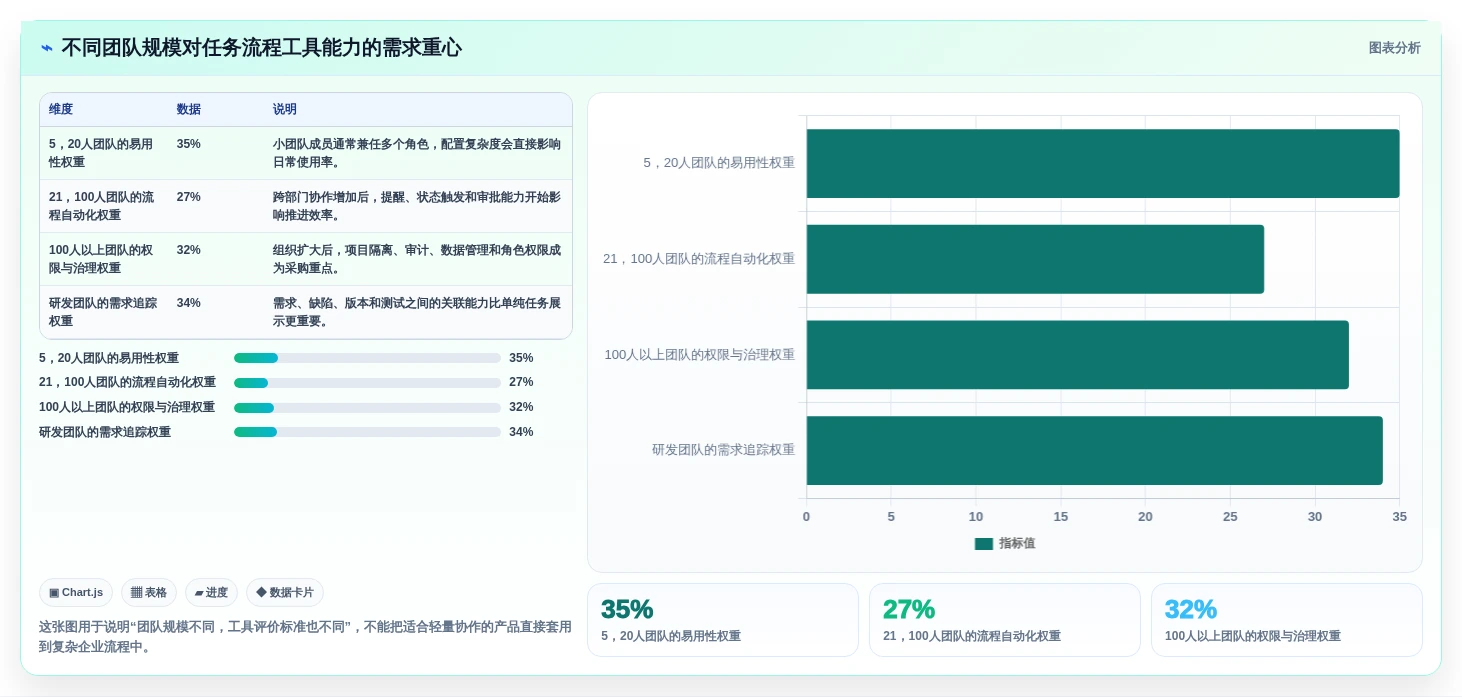
Task: Click the description starting 小团队成员通常兼任多个角色
Action: [x=417, y=153]
